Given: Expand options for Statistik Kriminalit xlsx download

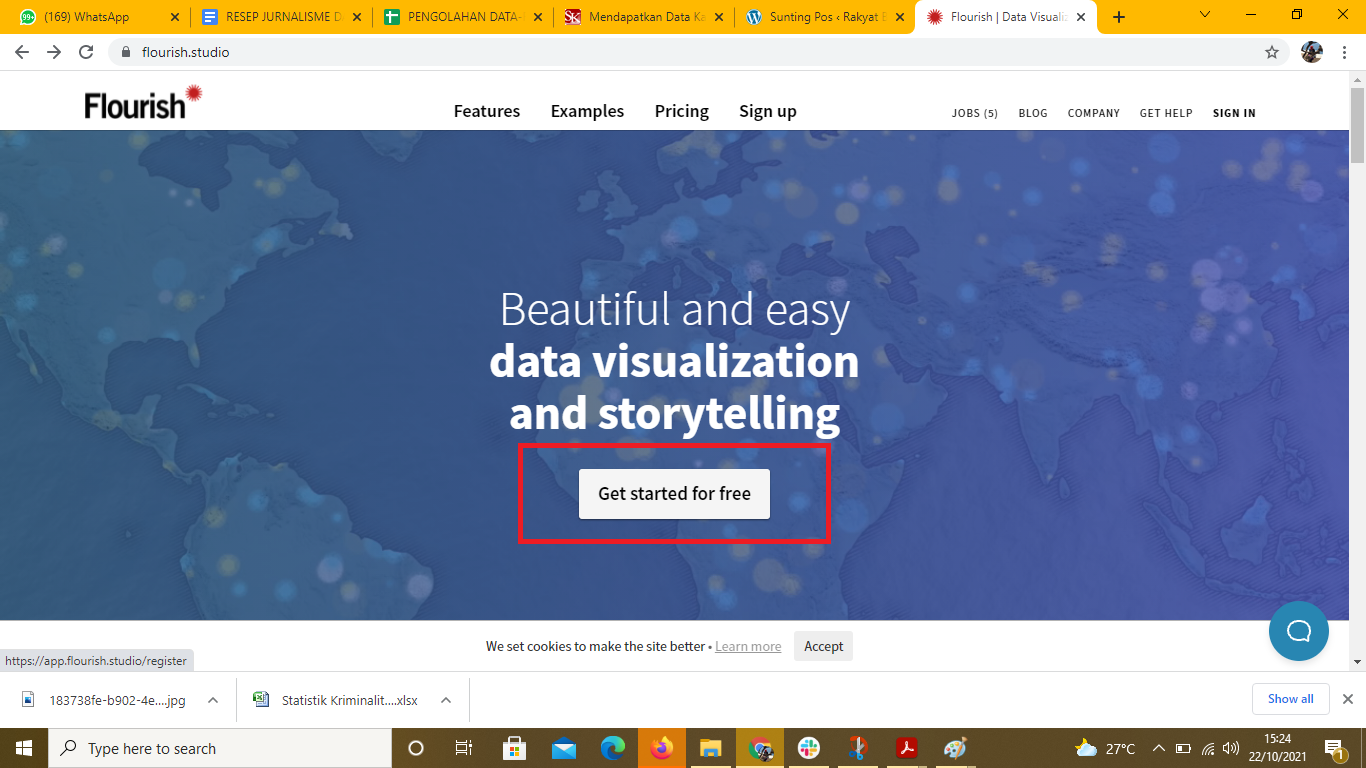Looking at the screenshot, I should tap(446, 700).
